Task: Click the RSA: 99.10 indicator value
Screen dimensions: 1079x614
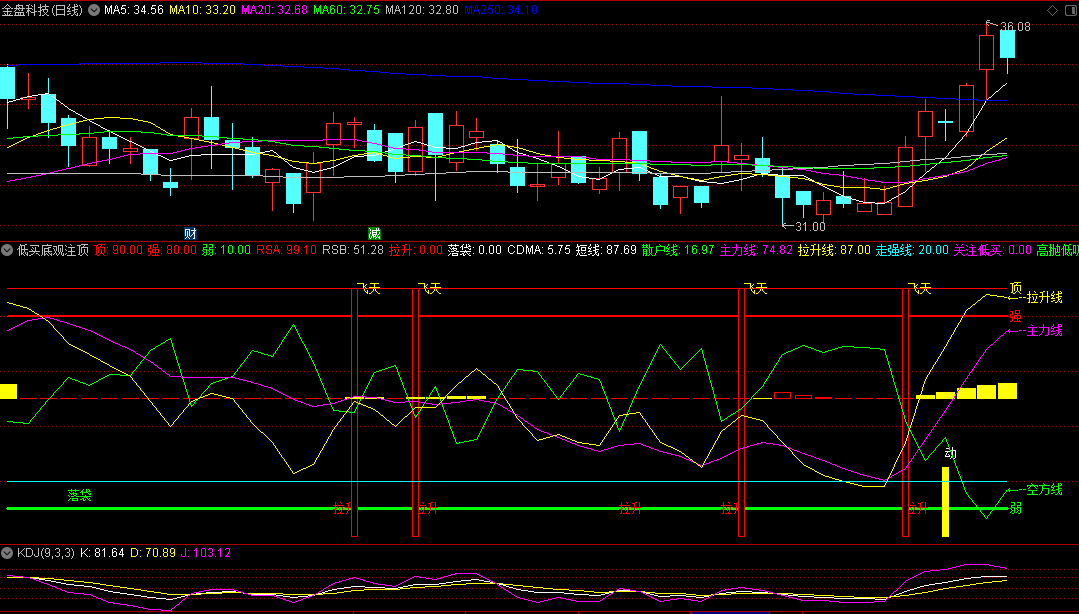Action: [286, 250]
